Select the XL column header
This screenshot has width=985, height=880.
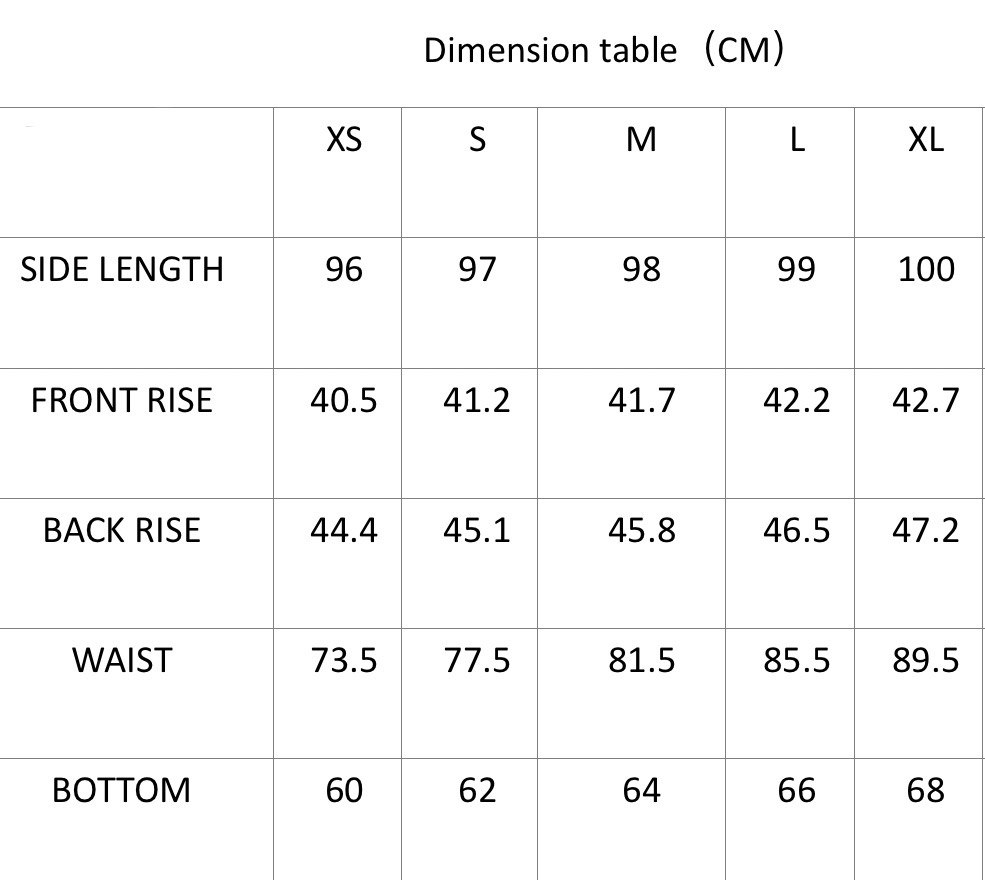[925, 140]
